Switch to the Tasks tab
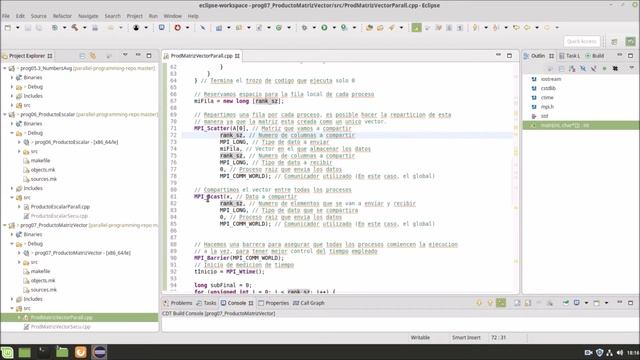640x360 pixels. click(x=206, y=303)
